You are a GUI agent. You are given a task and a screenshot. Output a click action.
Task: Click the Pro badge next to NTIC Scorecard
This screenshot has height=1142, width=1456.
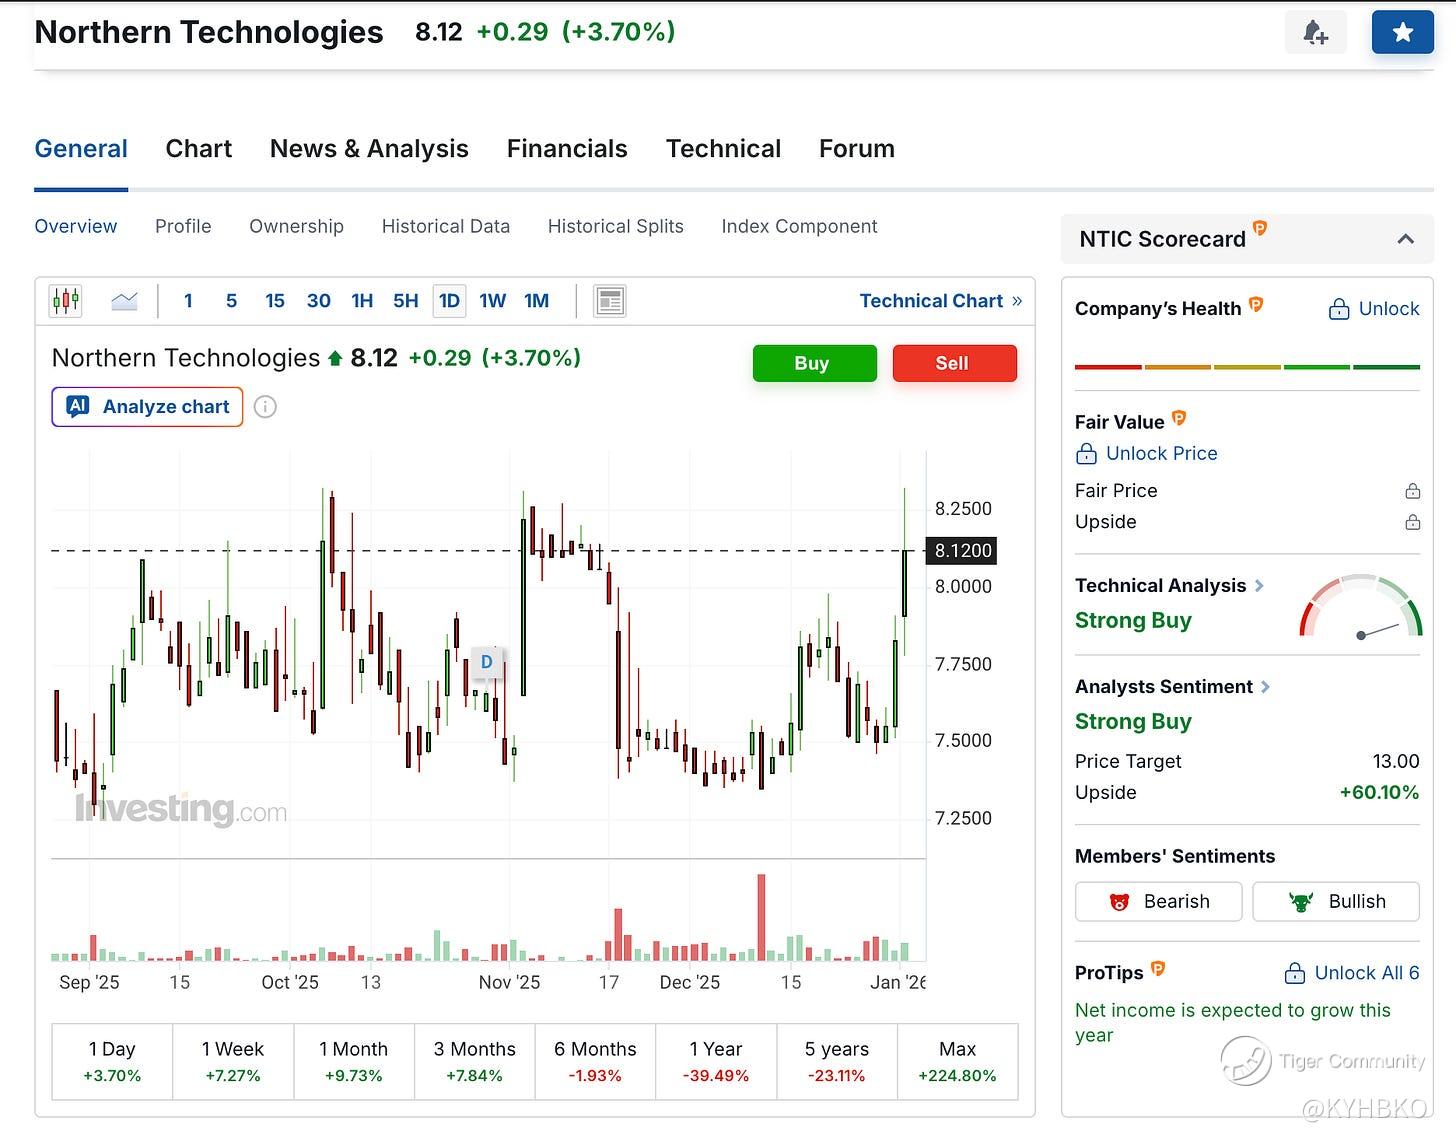[x=1260, y=229]
